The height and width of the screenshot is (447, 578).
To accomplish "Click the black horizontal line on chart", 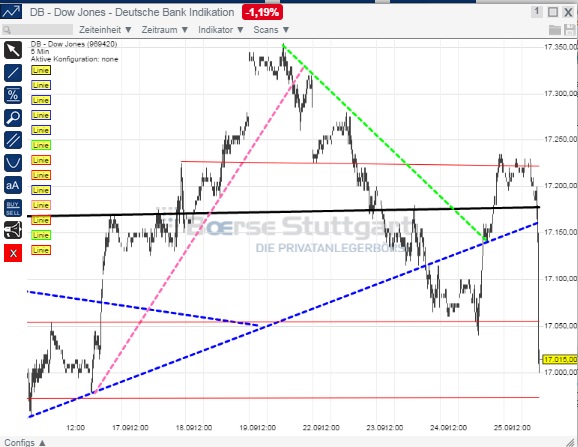I will pyautogui.click(x=283, y=212).
